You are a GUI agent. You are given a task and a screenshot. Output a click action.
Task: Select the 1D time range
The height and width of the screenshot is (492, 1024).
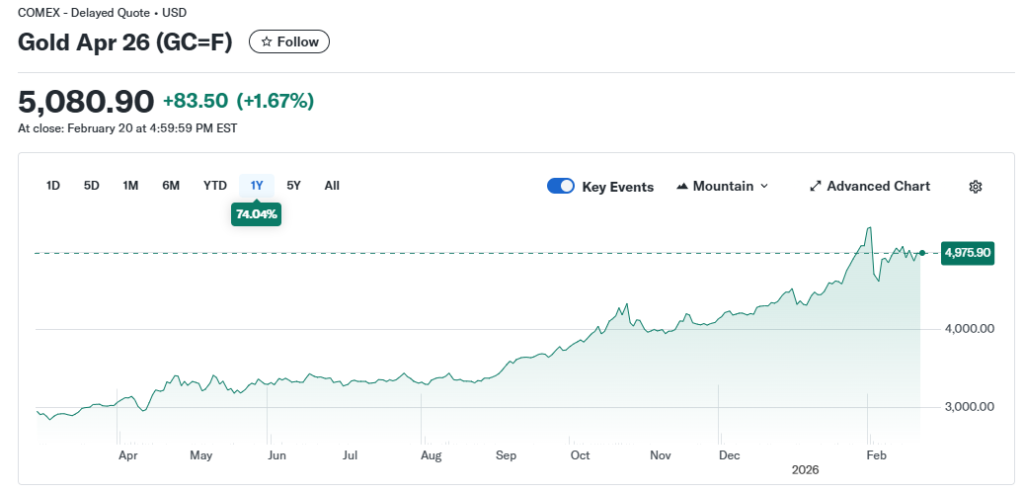(x=54, y=185)
